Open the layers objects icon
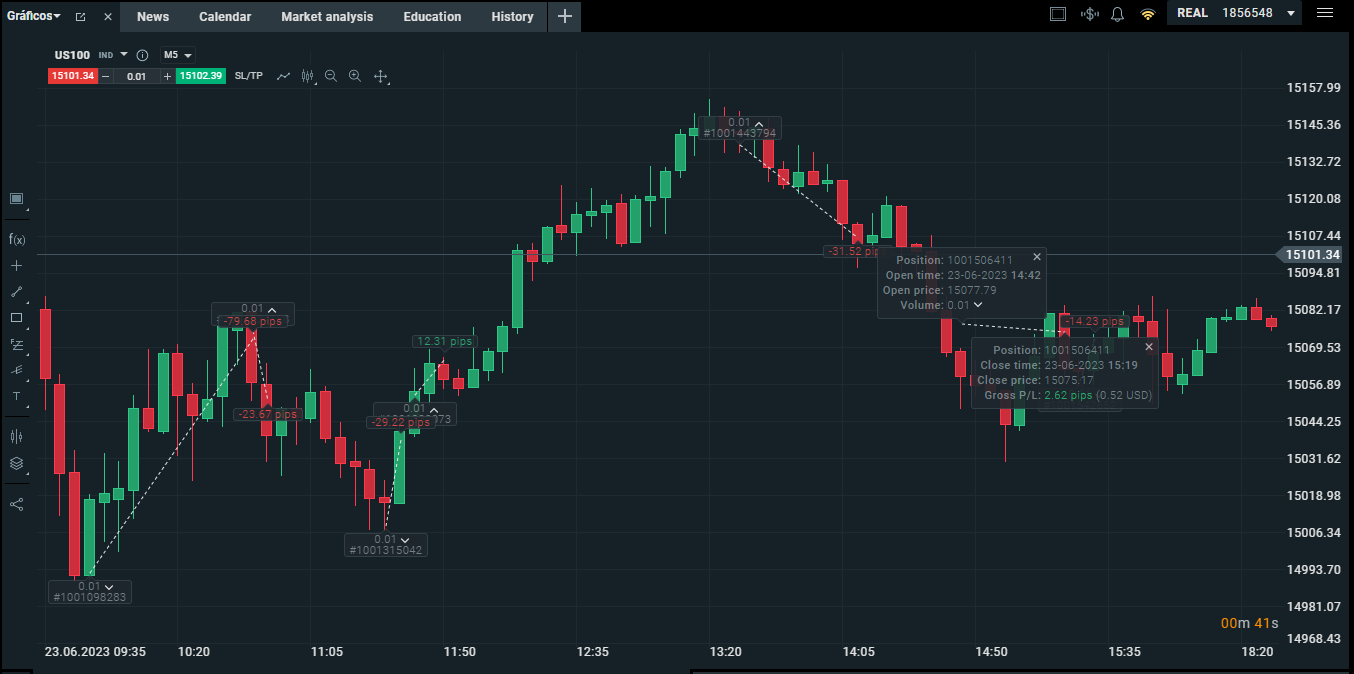Image resolution: width=1354 pixels, height=674 pixels. pyautogui.click(x=16, y=463)
